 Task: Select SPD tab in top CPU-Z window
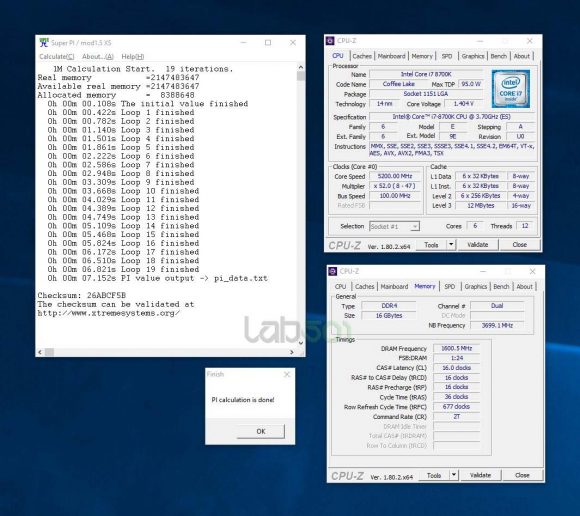pos(447,56)
